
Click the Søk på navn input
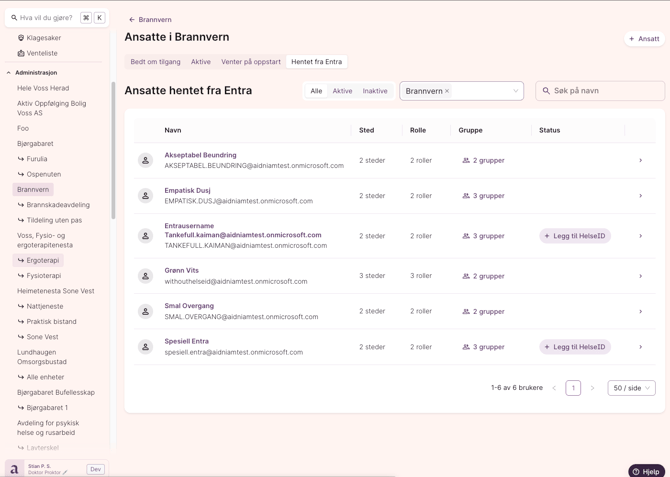click(600, 91)
